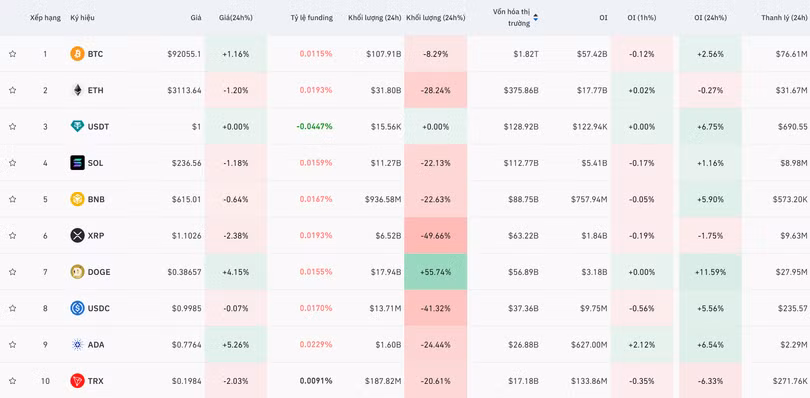The width and height of the screenshot is (810, 398).
Task: Sort table by Tỷ lệ funding header
Action: pyautogui.click(x=311, y=18)
